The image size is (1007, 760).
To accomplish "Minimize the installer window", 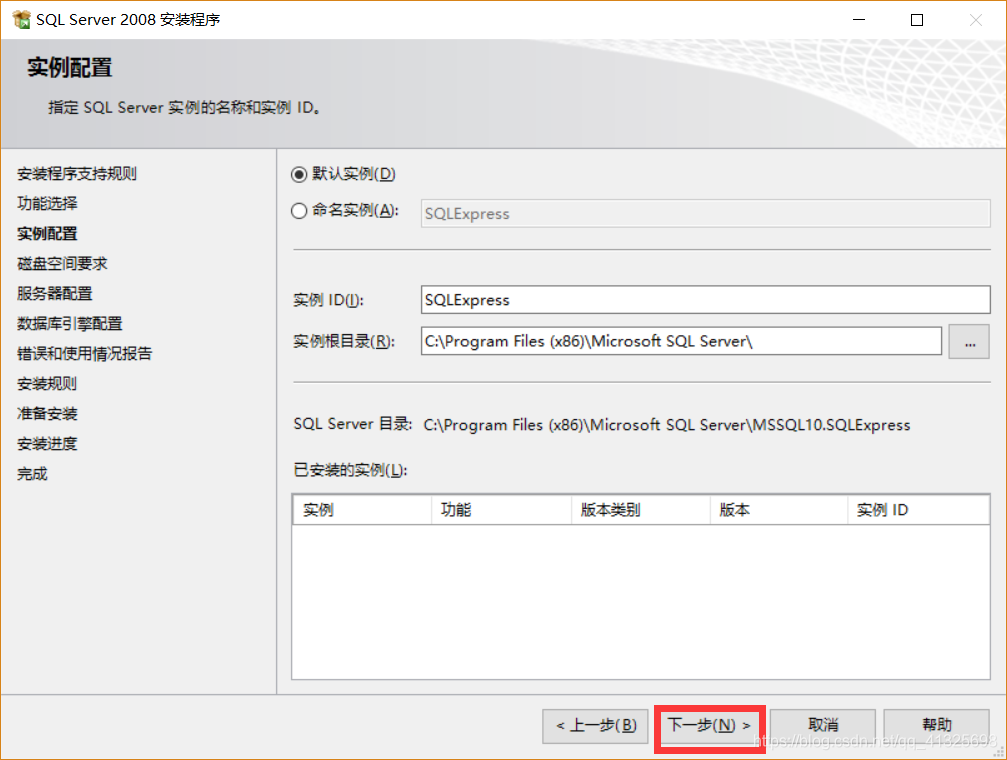I will [859, 20].
